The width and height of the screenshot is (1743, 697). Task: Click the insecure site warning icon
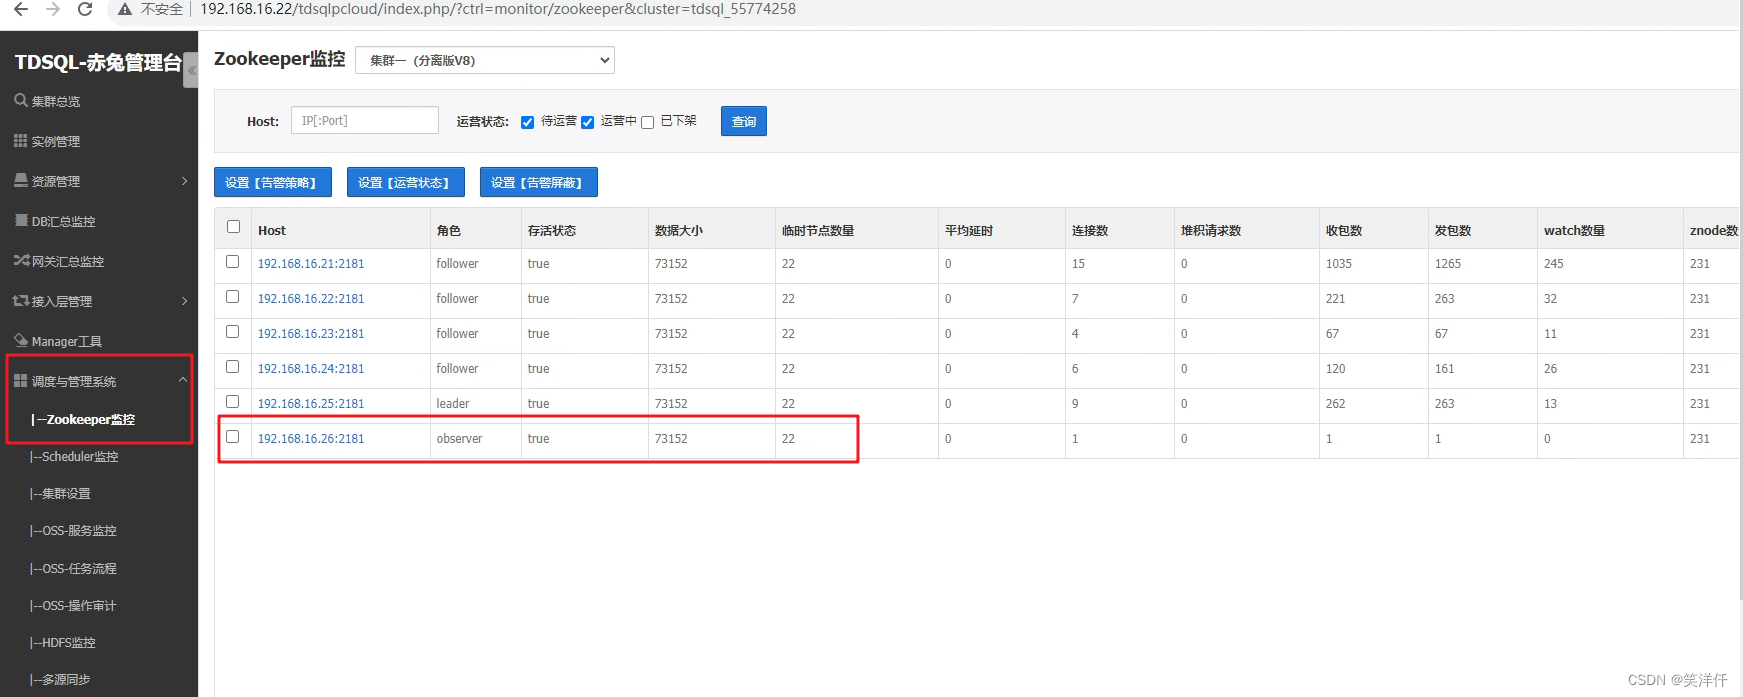point(125,9)
